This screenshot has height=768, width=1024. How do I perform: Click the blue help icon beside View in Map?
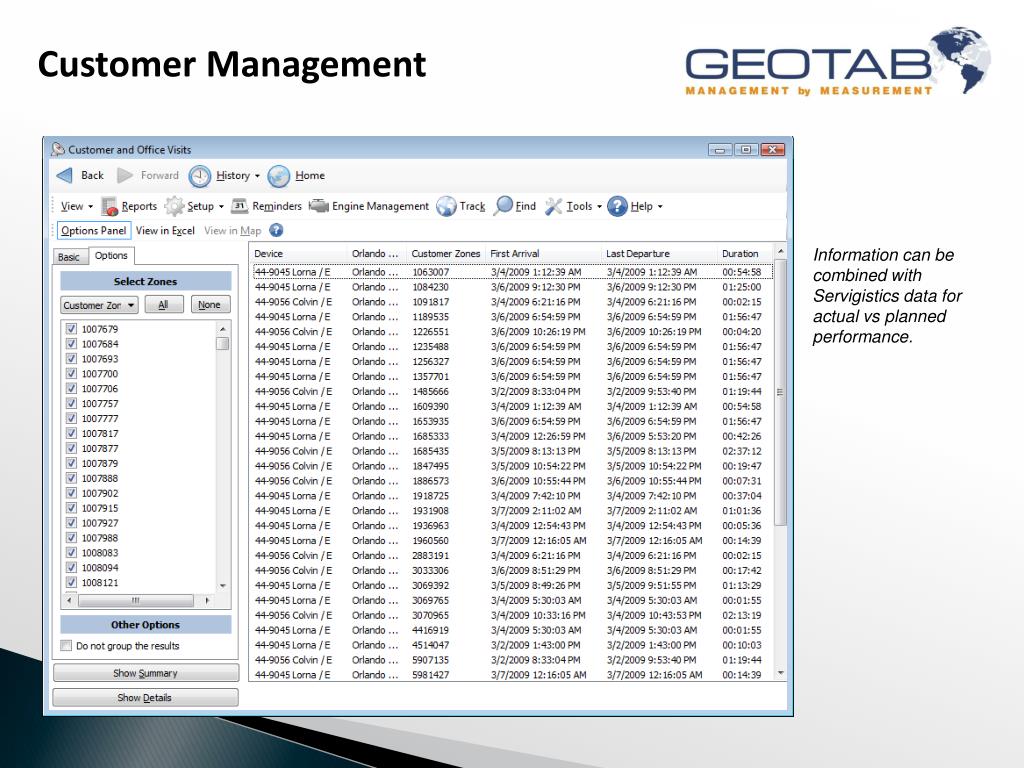click(x=276, y=230)
